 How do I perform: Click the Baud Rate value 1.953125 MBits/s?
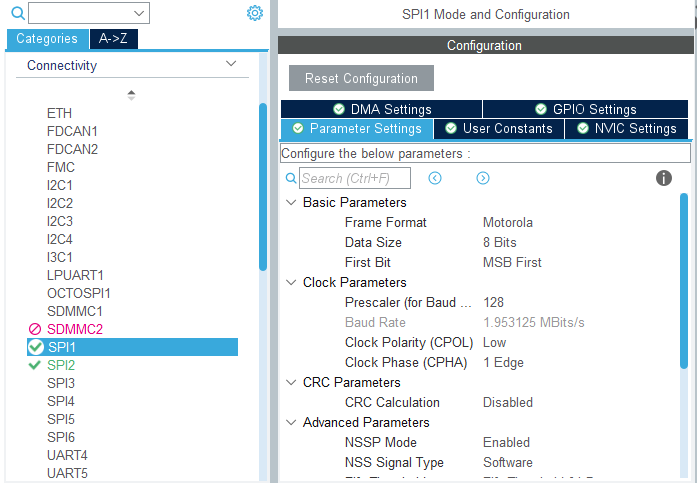(533, 323)
